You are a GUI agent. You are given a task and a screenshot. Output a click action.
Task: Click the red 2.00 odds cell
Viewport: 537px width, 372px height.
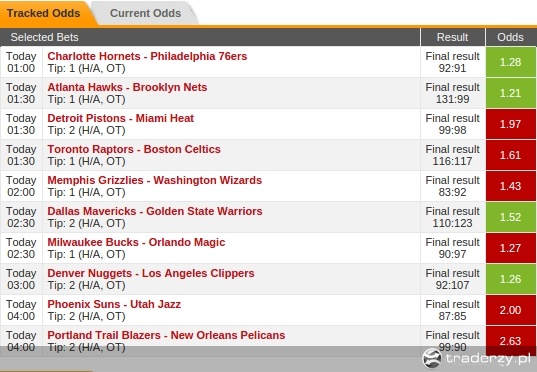pyautogui.click(x=511, y=310)
